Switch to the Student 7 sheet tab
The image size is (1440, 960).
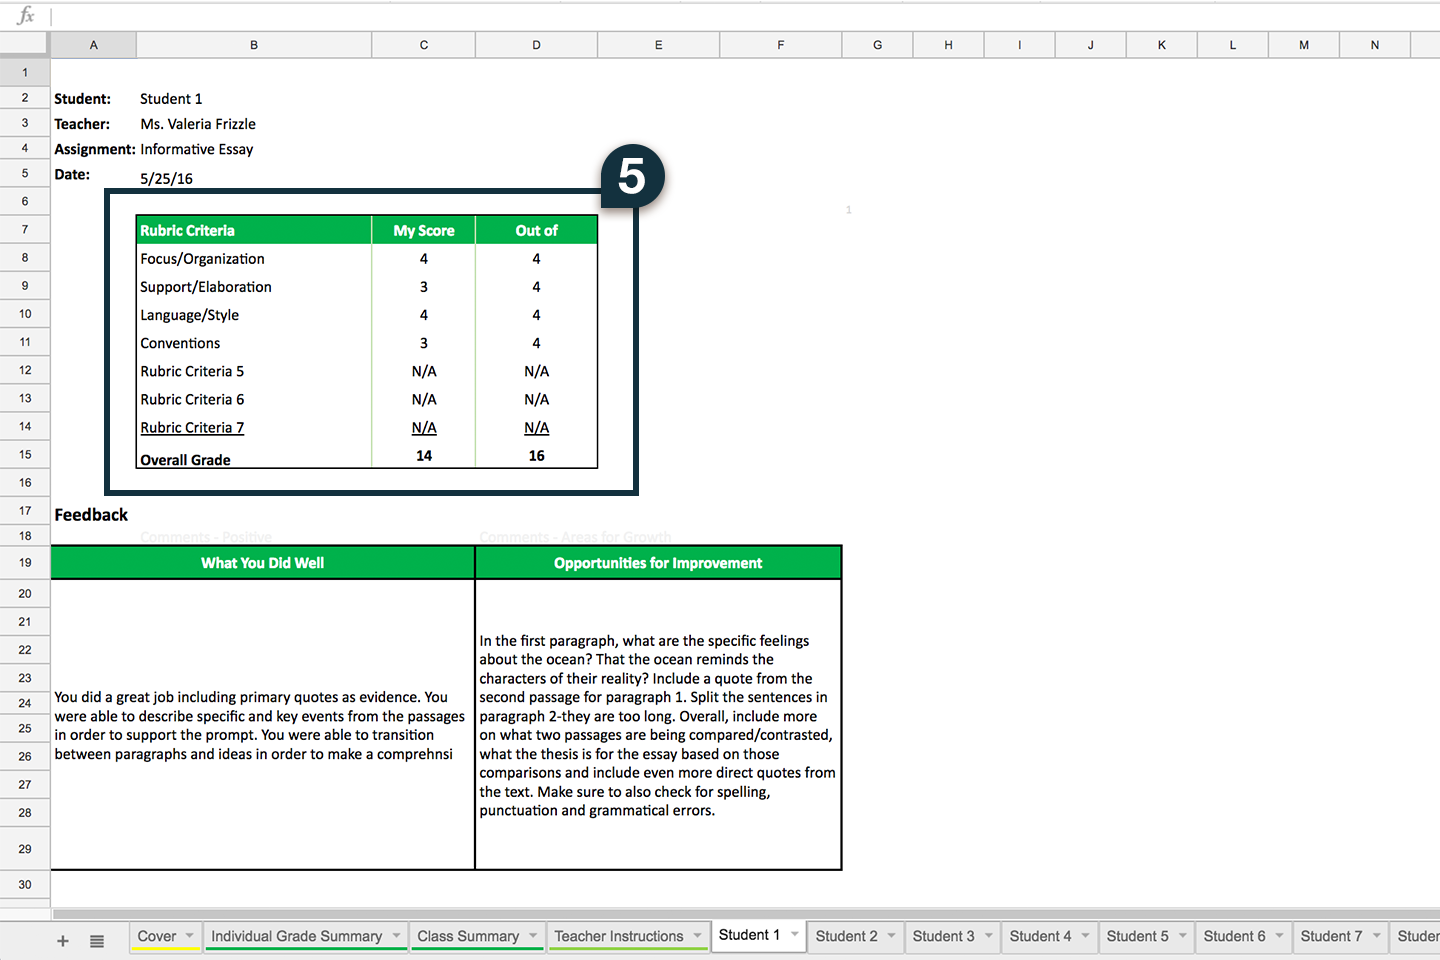click(x=1331, y=937)
